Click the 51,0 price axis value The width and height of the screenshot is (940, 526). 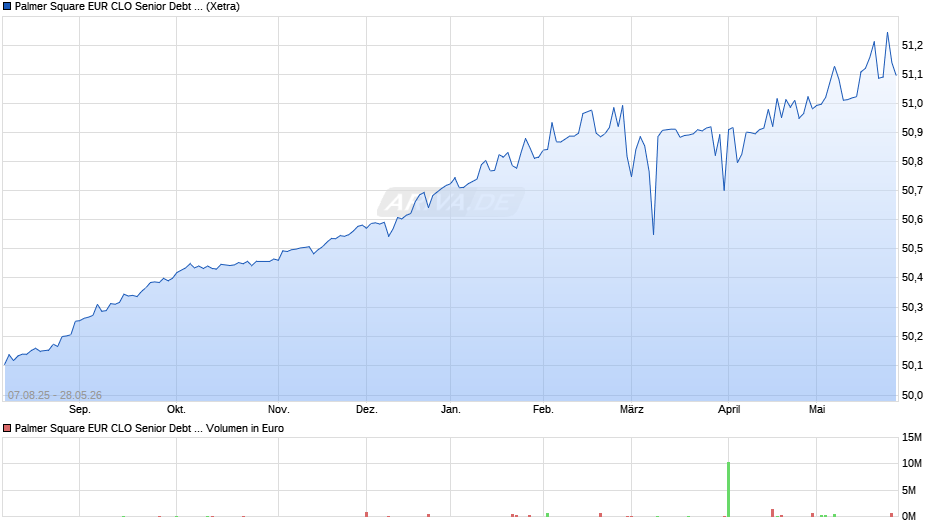pos(912,104)
